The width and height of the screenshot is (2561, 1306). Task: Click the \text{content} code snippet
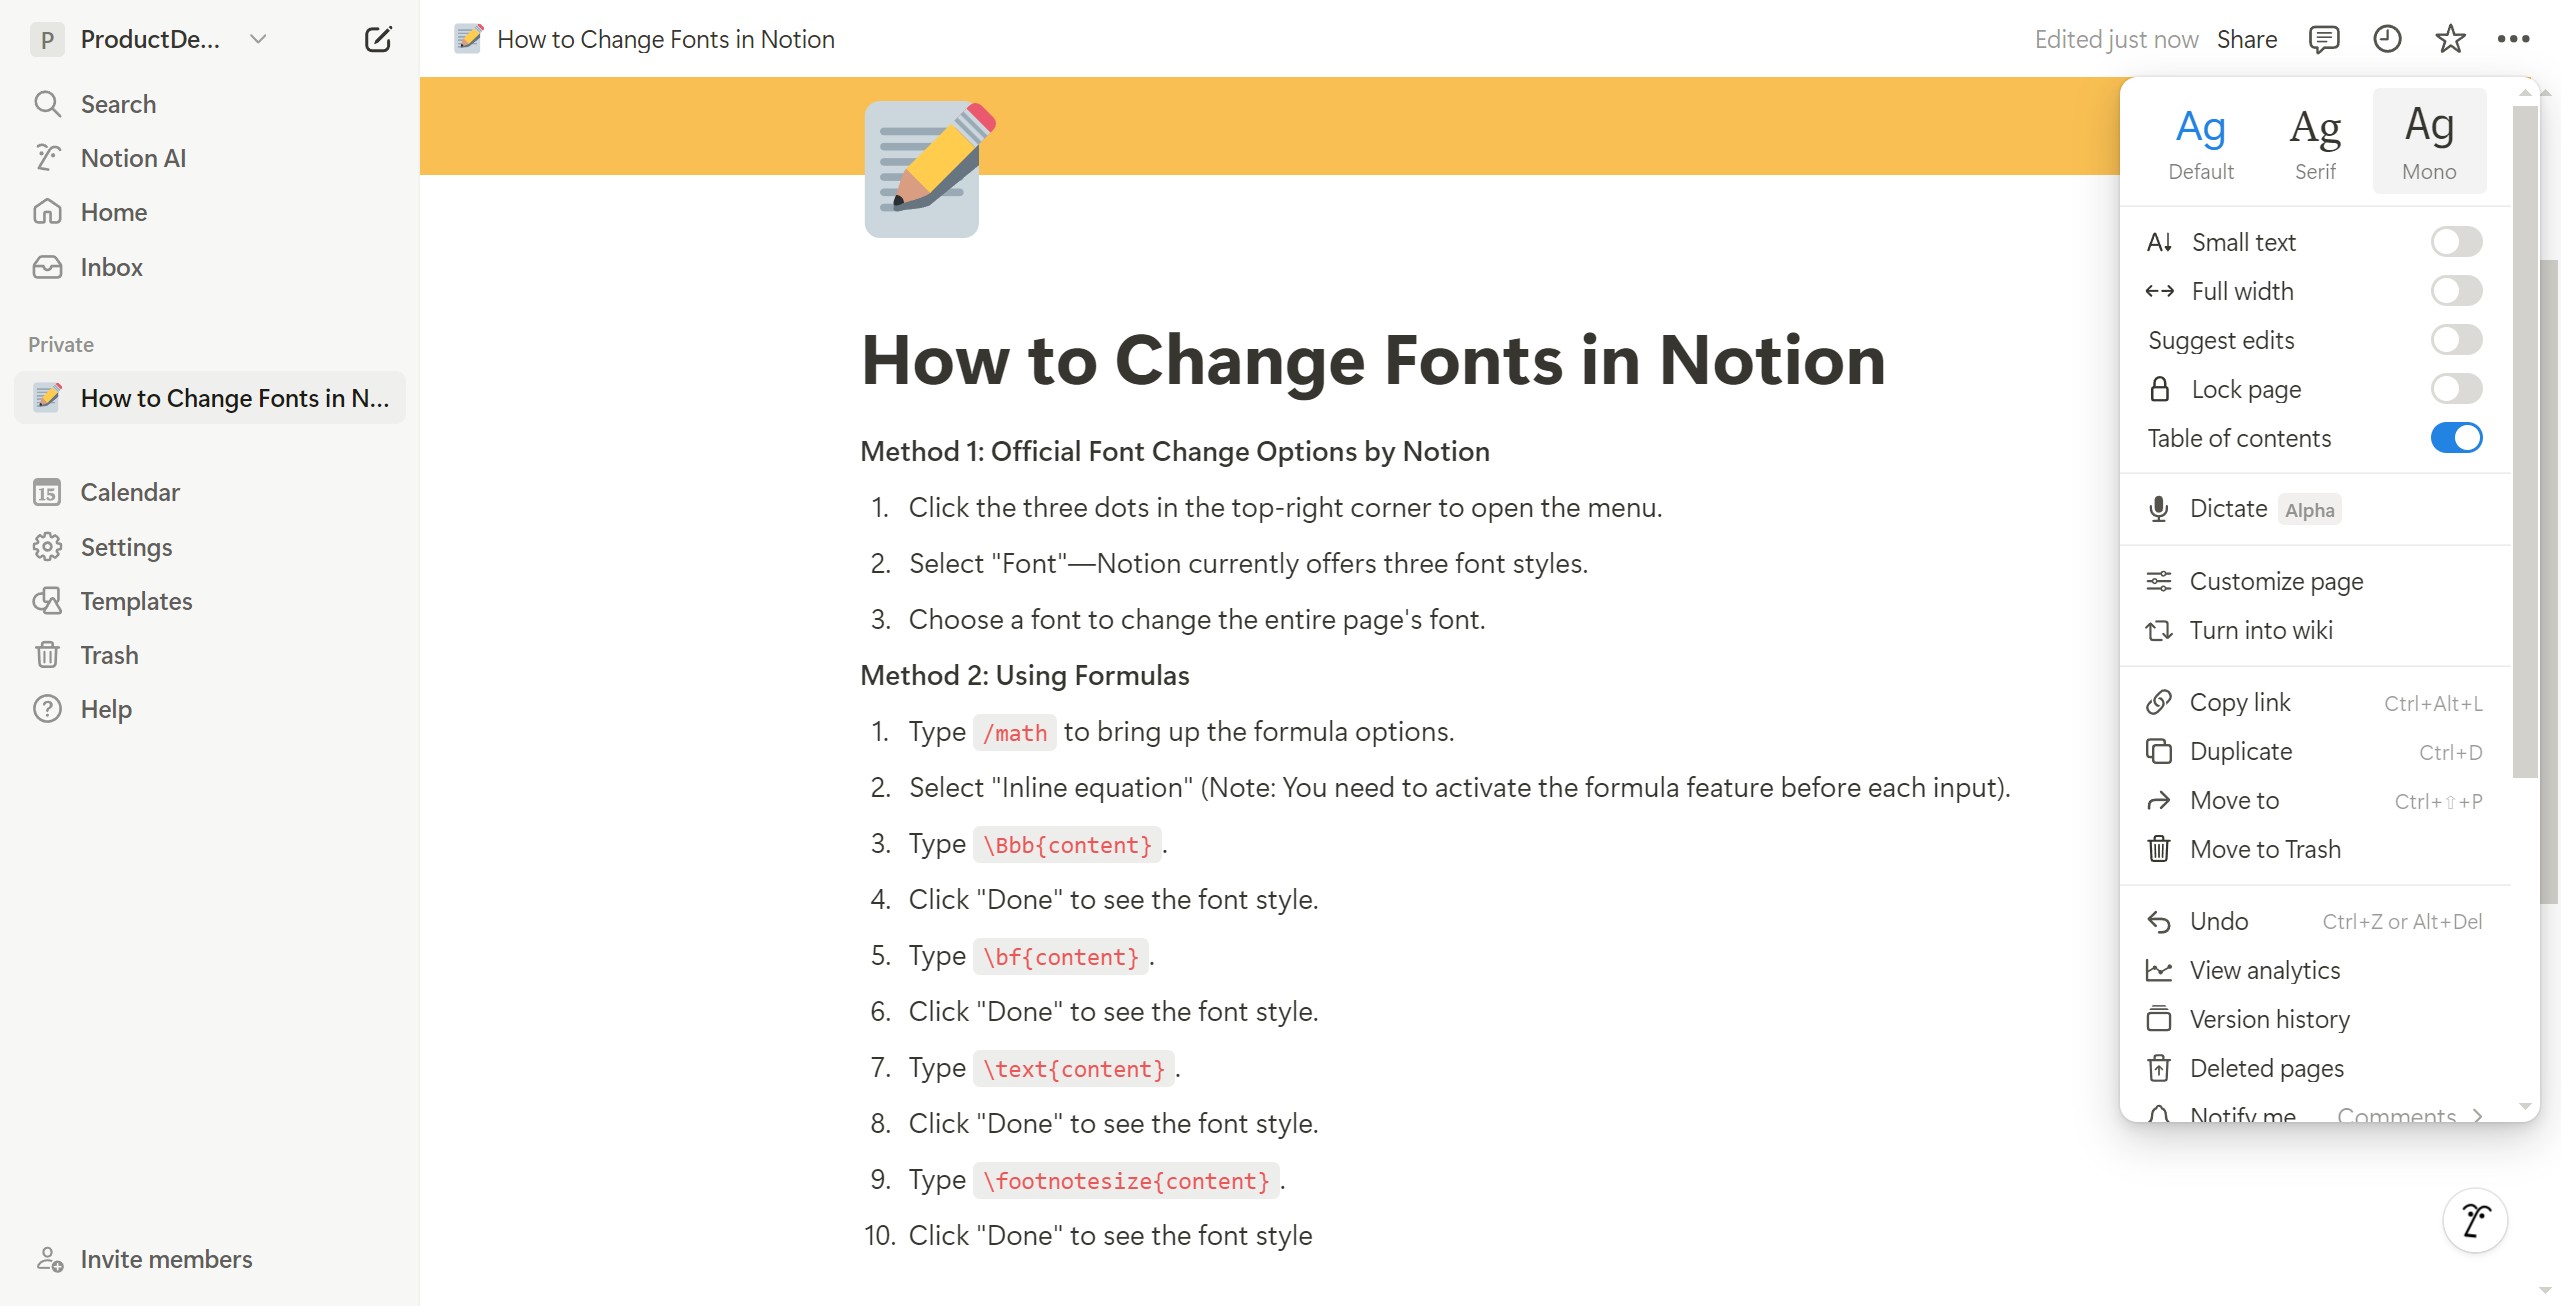click(1074, 1069)
